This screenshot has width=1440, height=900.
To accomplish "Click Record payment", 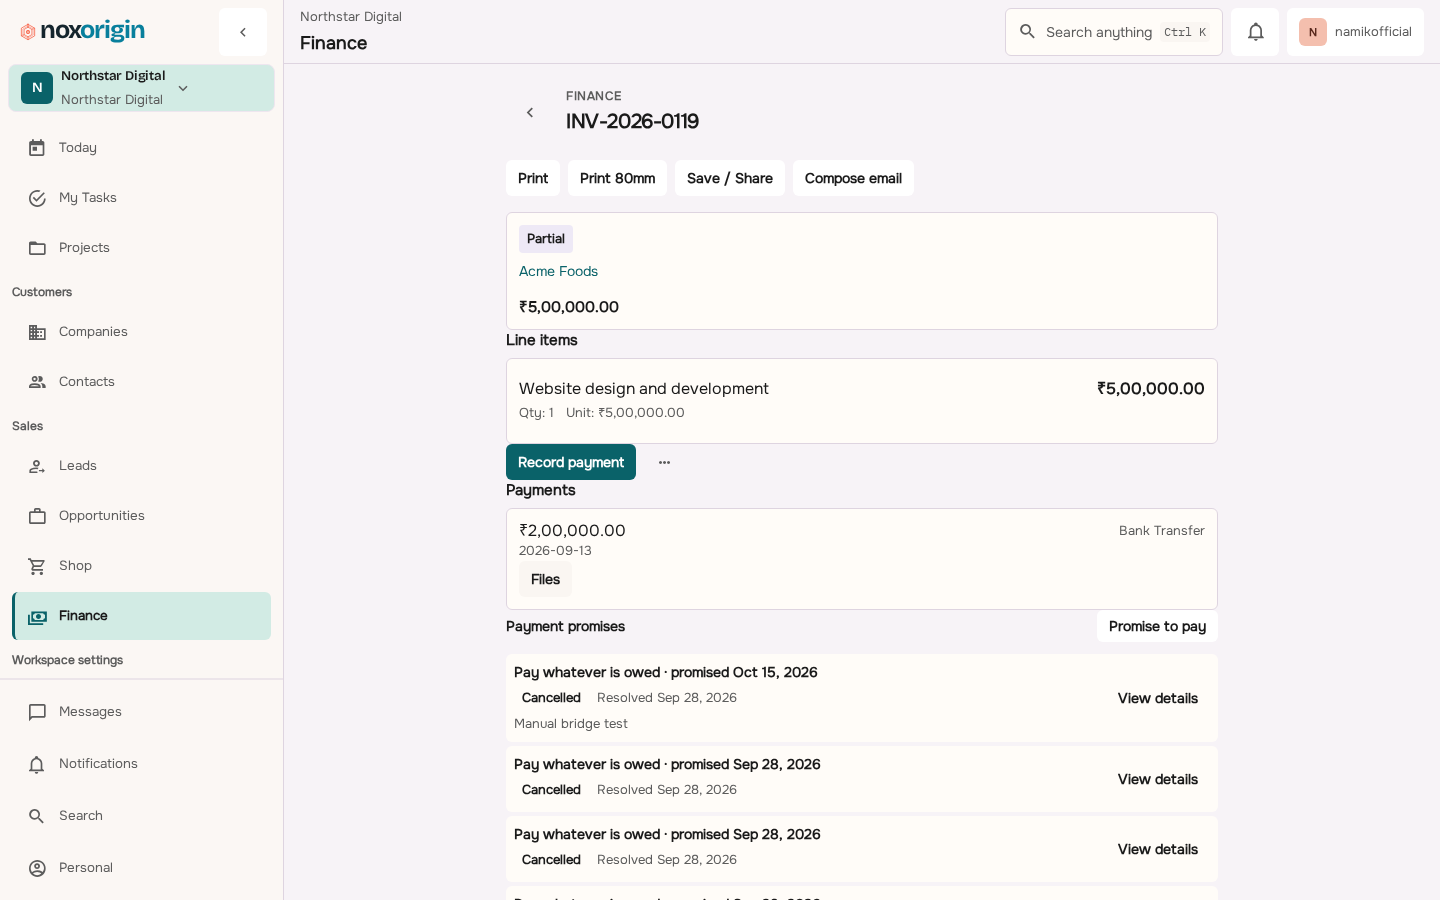I will pos(571,462).
